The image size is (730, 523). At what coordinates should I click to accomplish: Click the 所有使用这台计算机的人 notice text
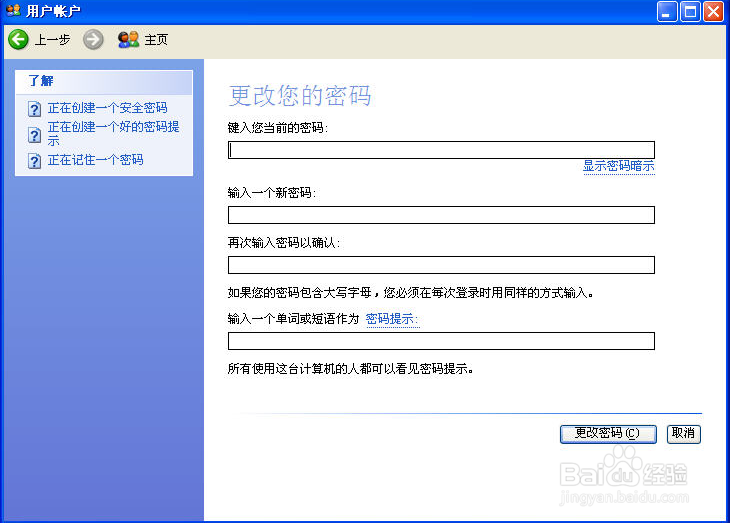click(351, 369)
